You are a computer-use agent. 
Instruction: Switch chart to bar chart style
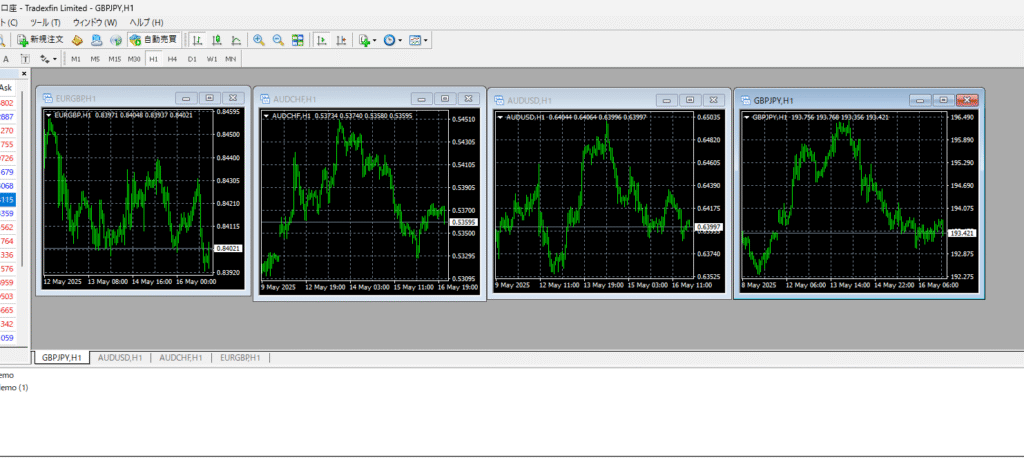click(x=197, y=40)
